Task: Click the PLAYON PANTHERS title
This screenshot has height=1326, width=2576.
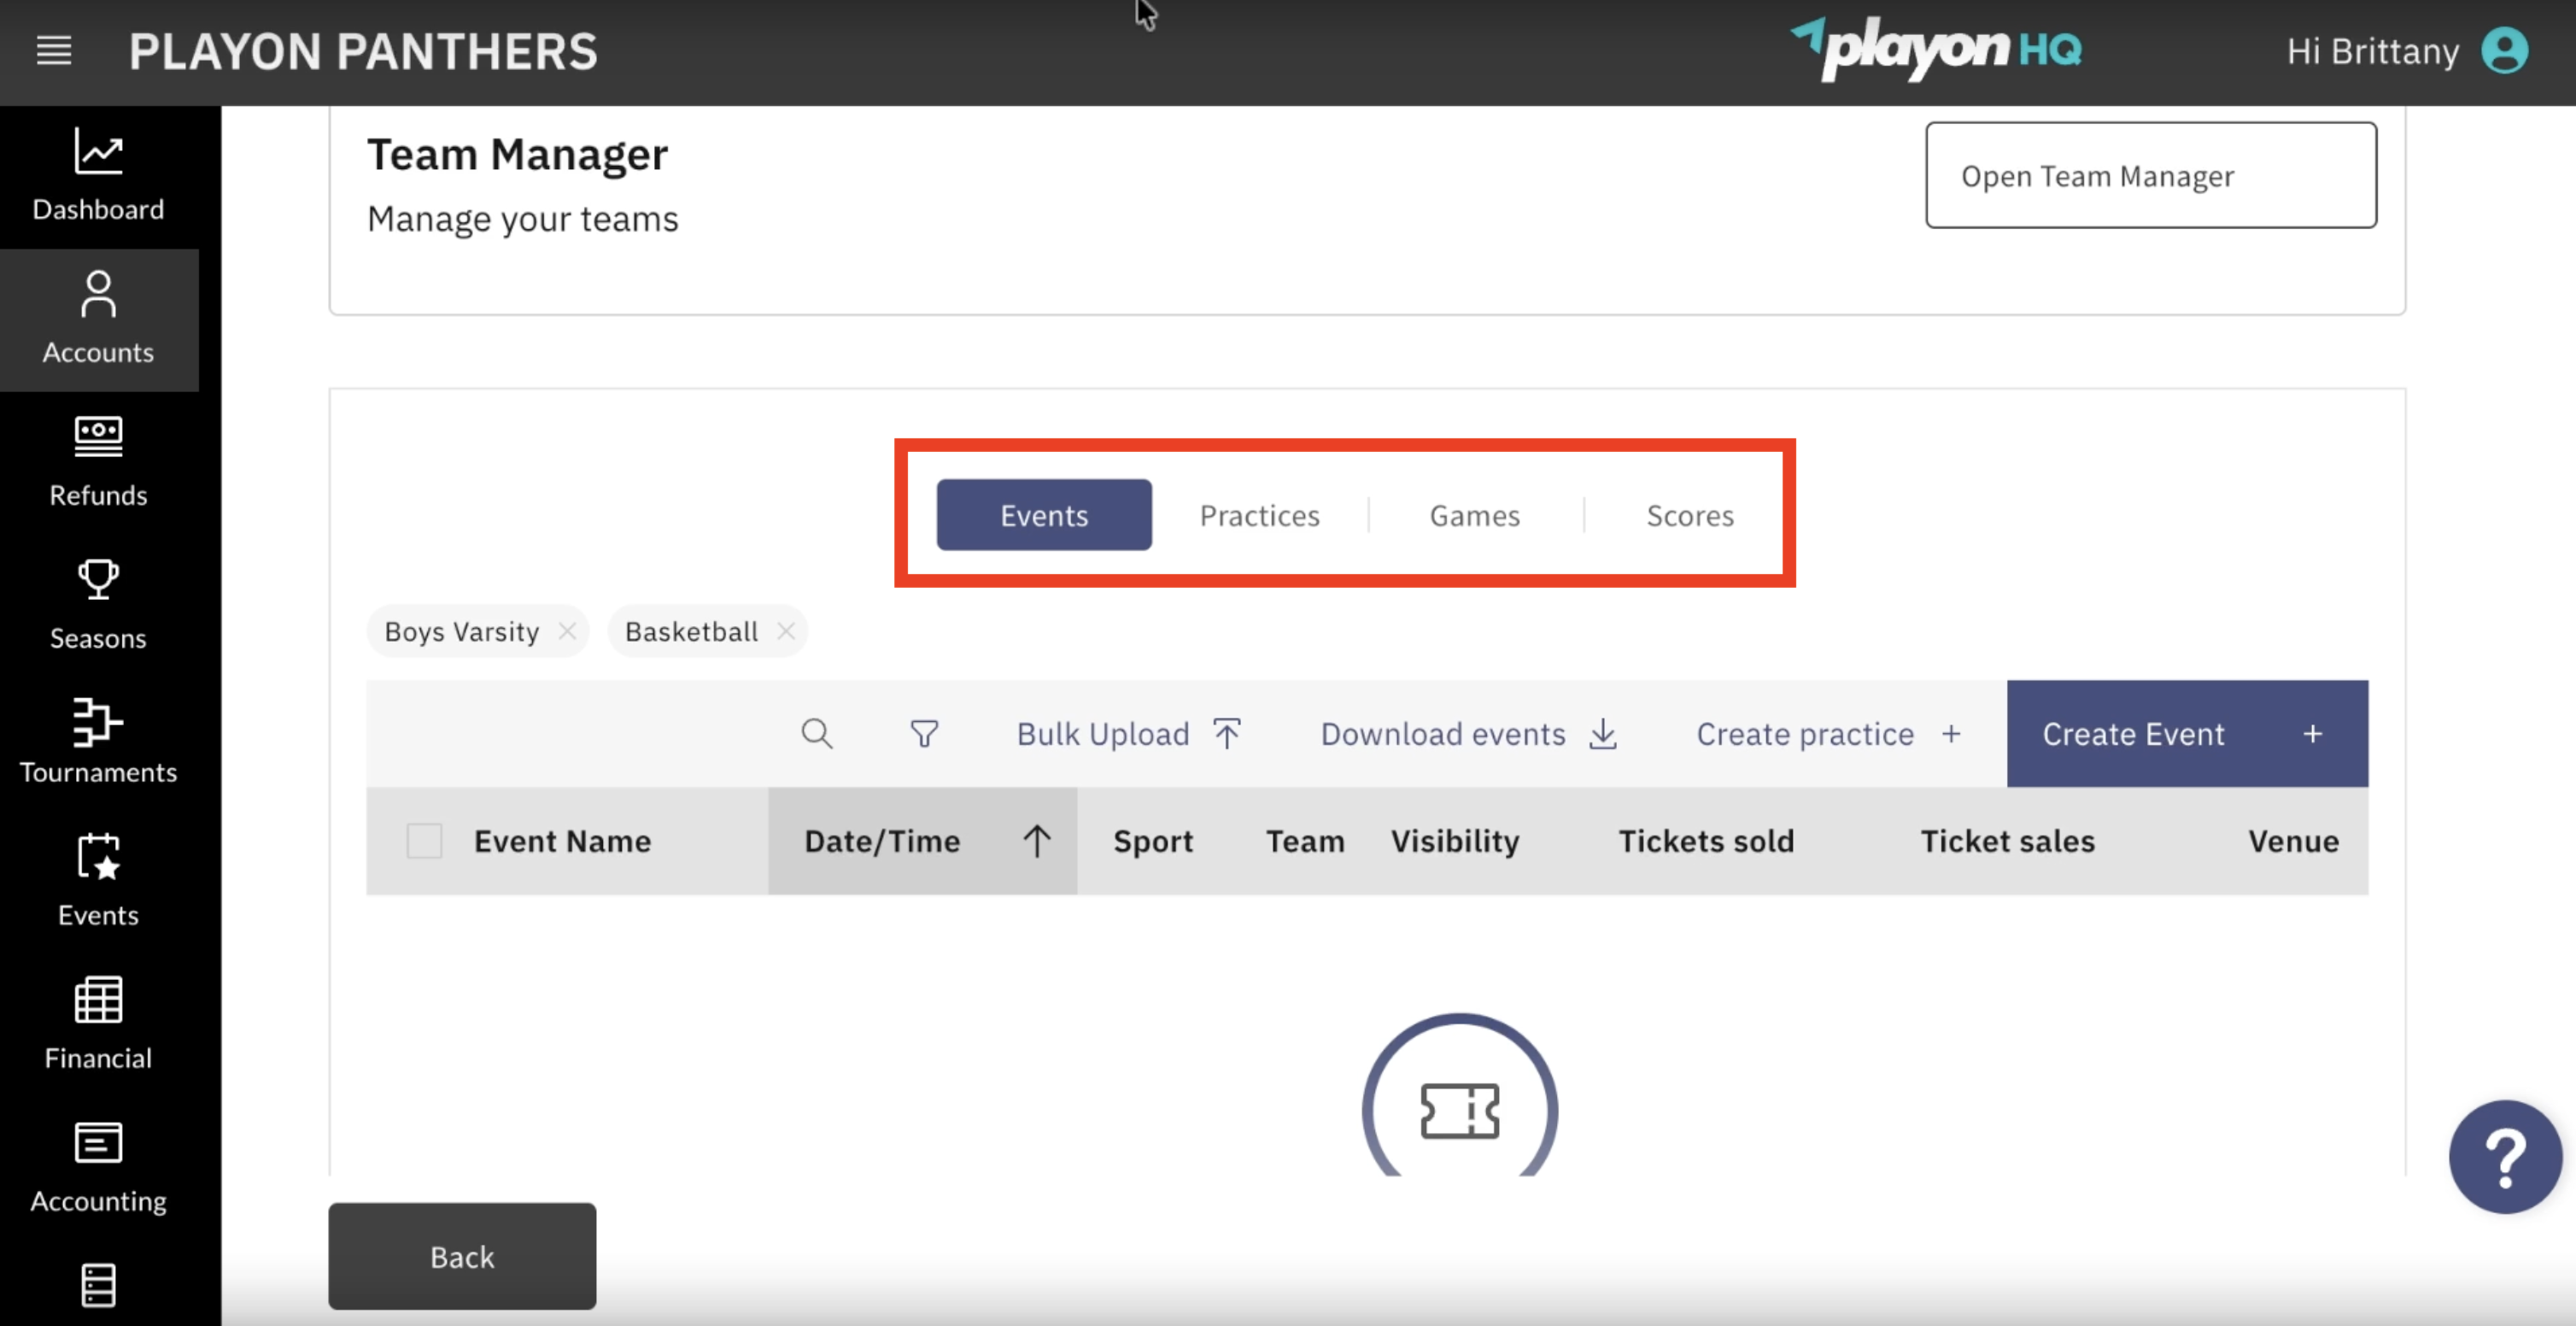Action: click(x=363, y=51)
